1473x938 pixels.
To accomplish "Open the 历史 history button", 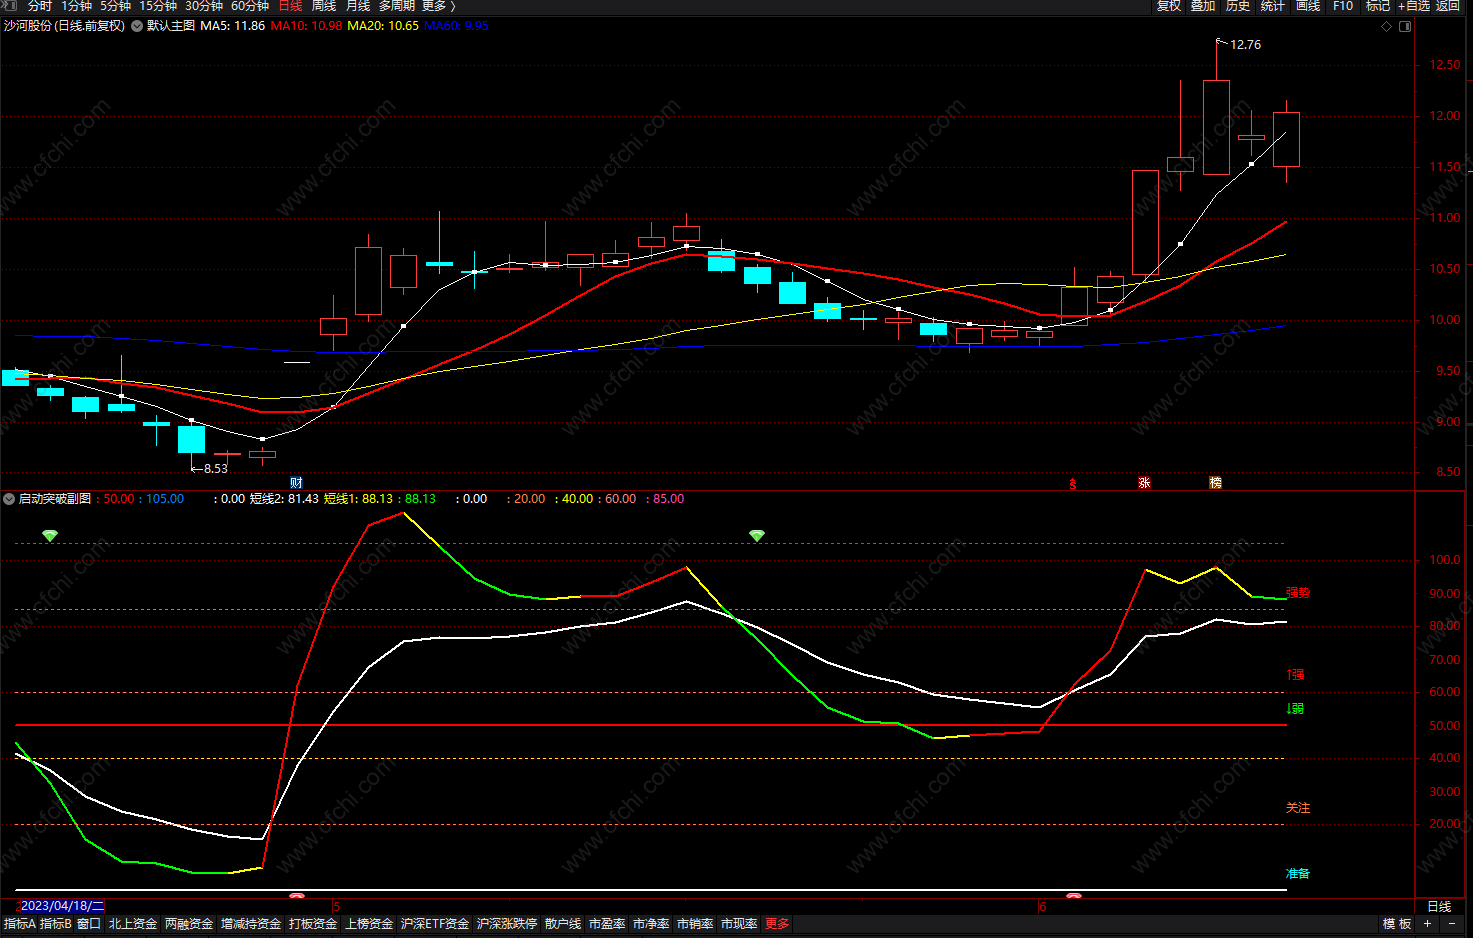I will point(1238,6).
